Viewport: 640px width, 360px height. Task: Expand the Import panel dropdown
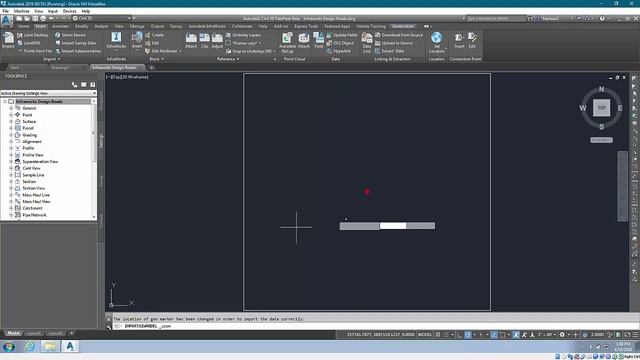click(52, 59)
